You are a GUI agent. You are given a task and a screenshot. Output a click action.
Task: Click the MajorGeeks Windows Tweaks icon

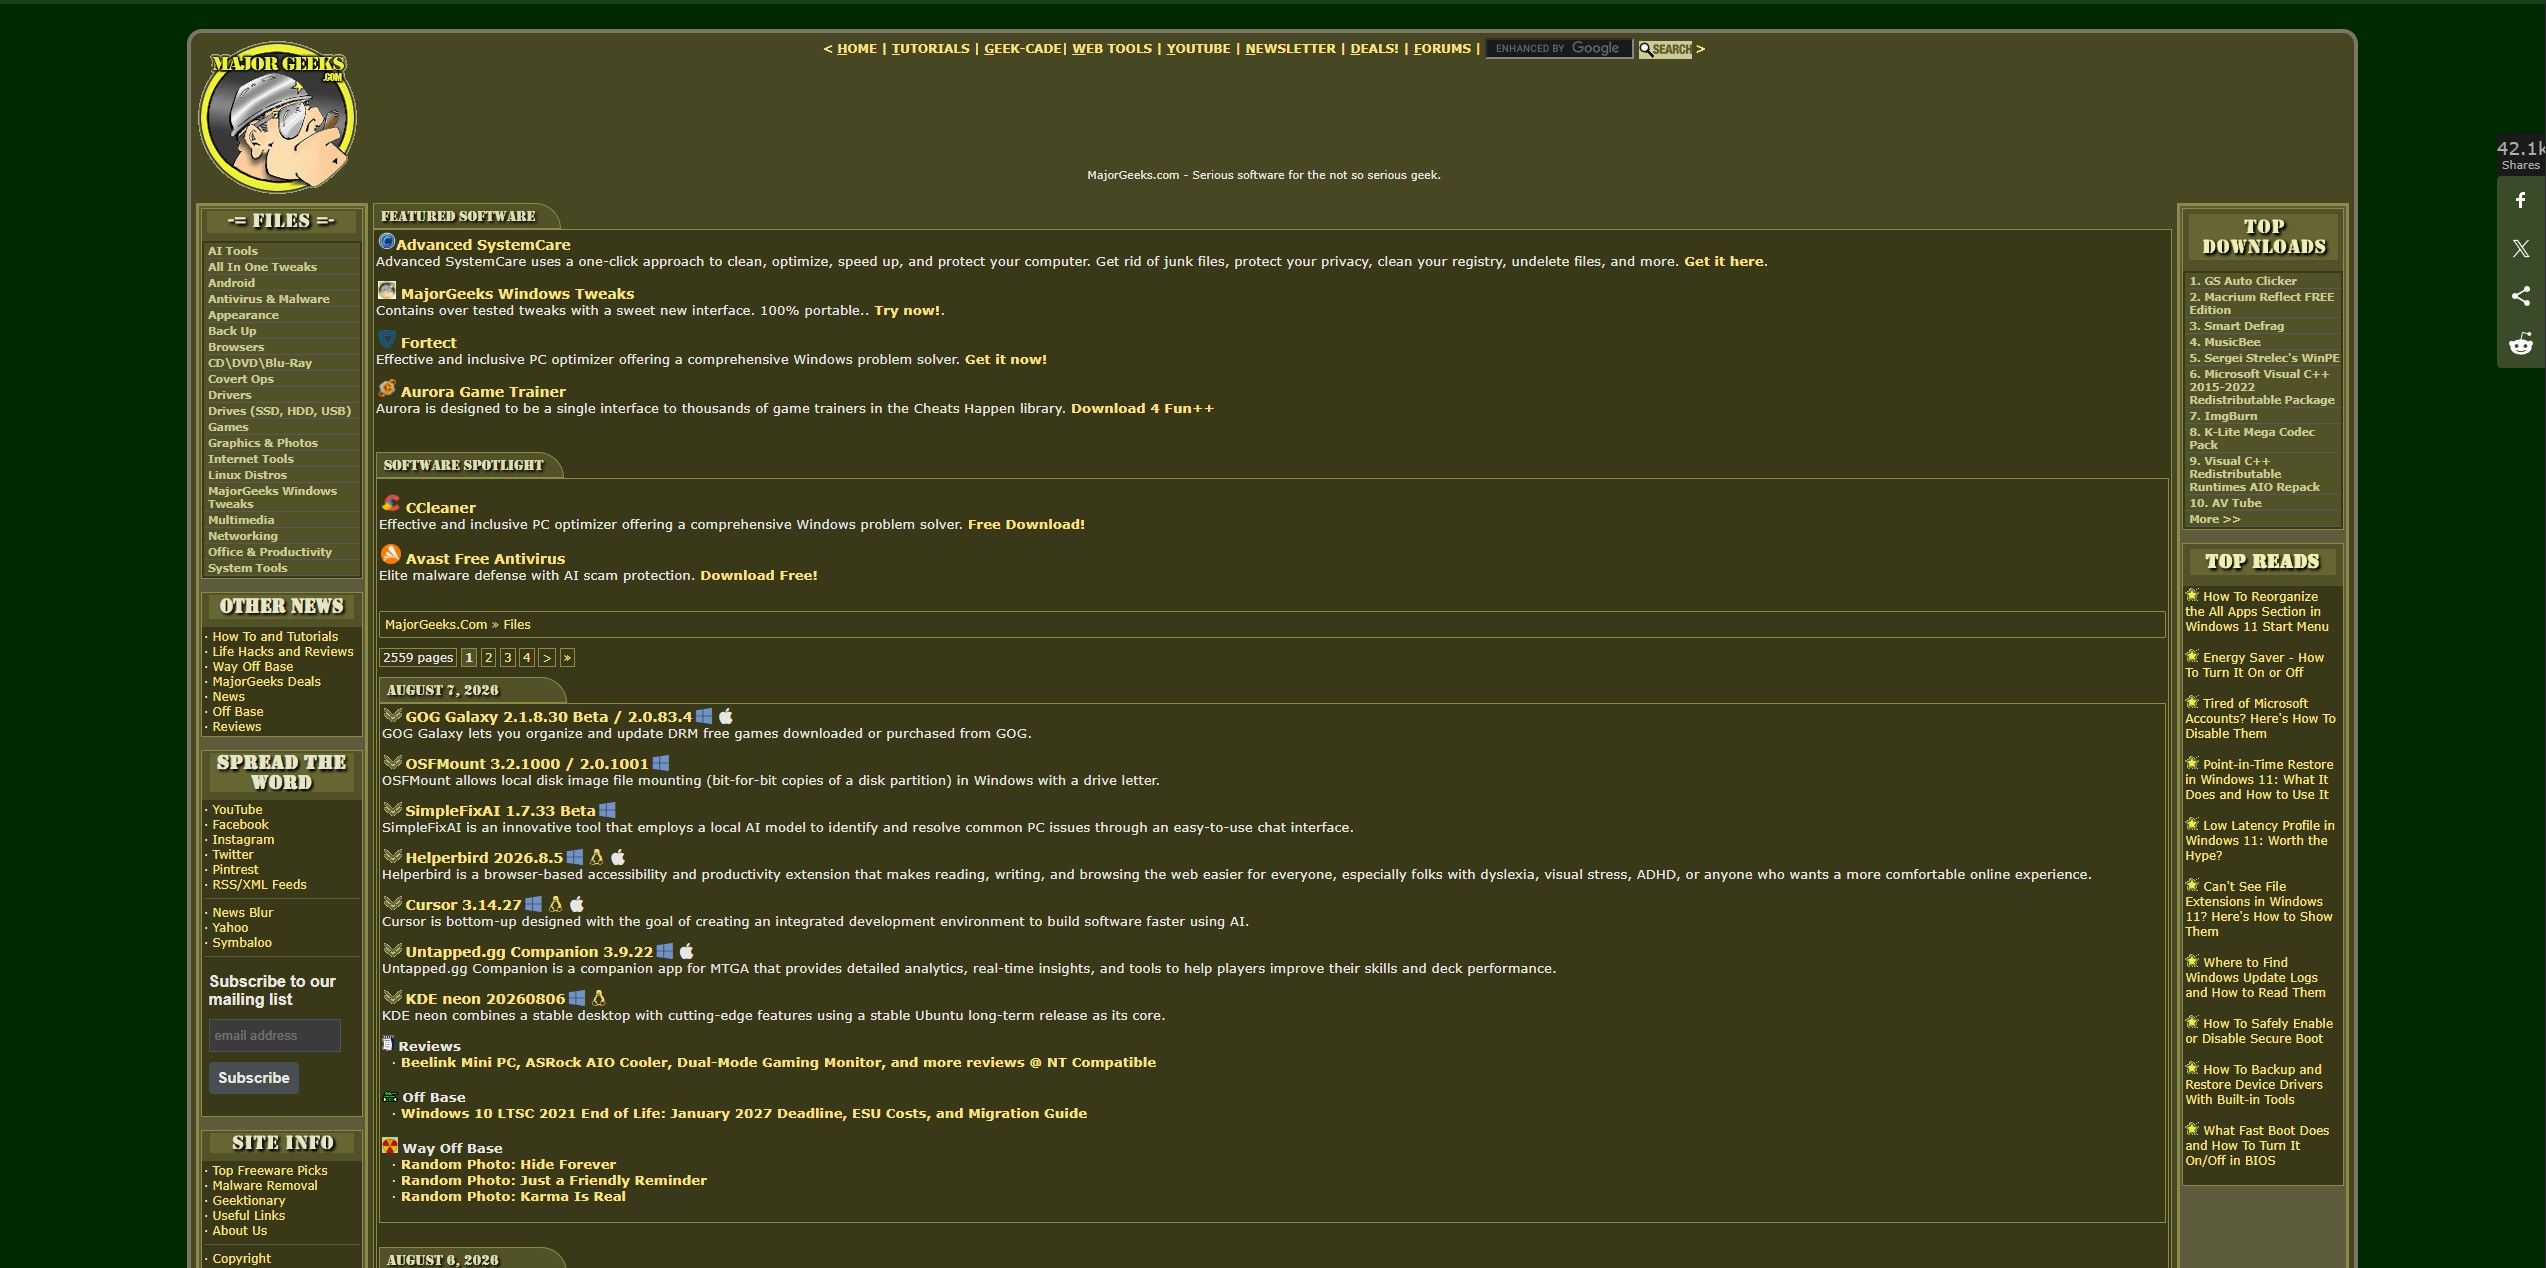[x=387, y=290]
